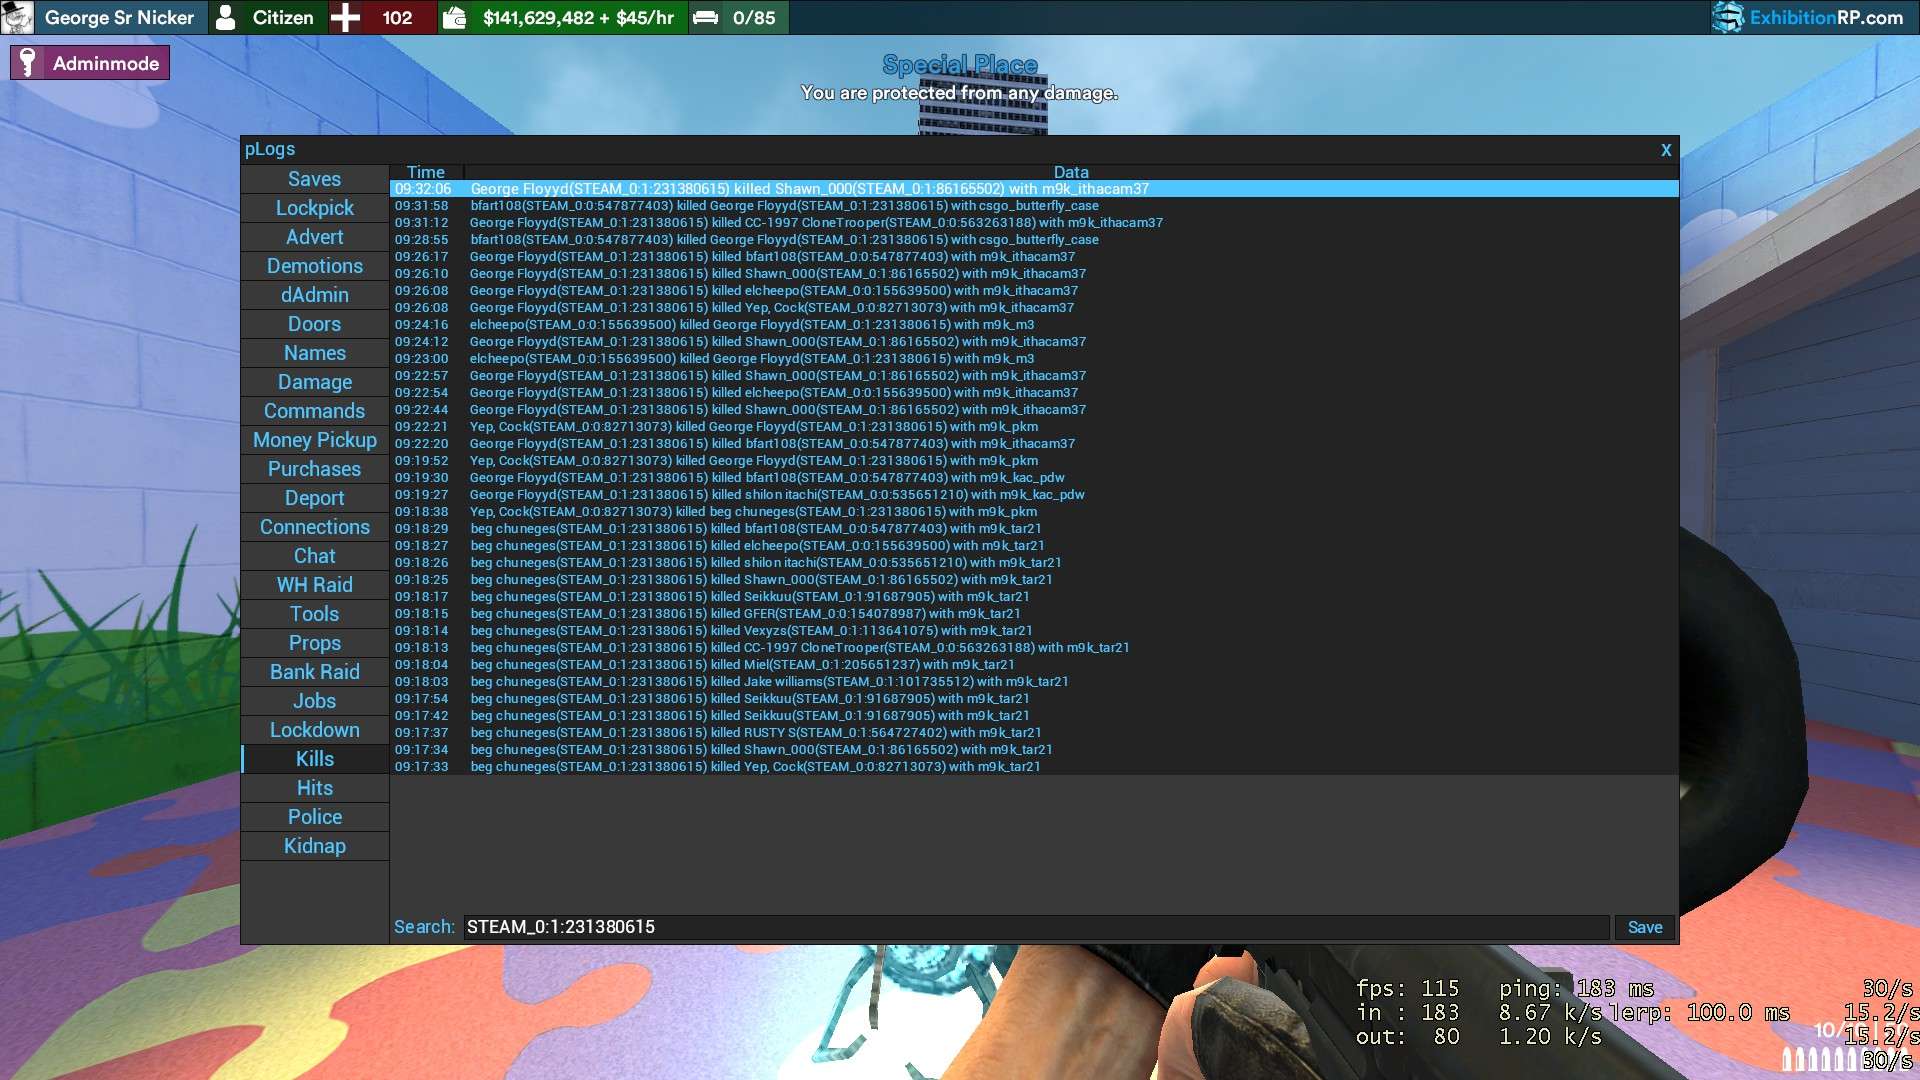Click the car prop count icon
This screenshot has width=1920, height=1080.
[x=706, y=18]
